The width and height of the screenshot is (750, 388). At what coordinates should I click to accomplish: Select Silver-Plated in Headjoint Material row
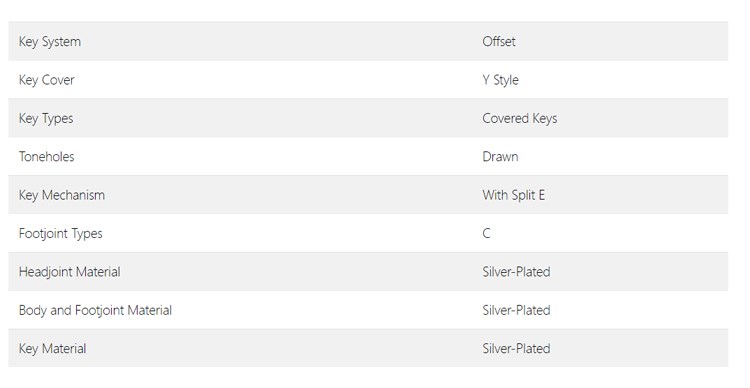coord(516,272)
